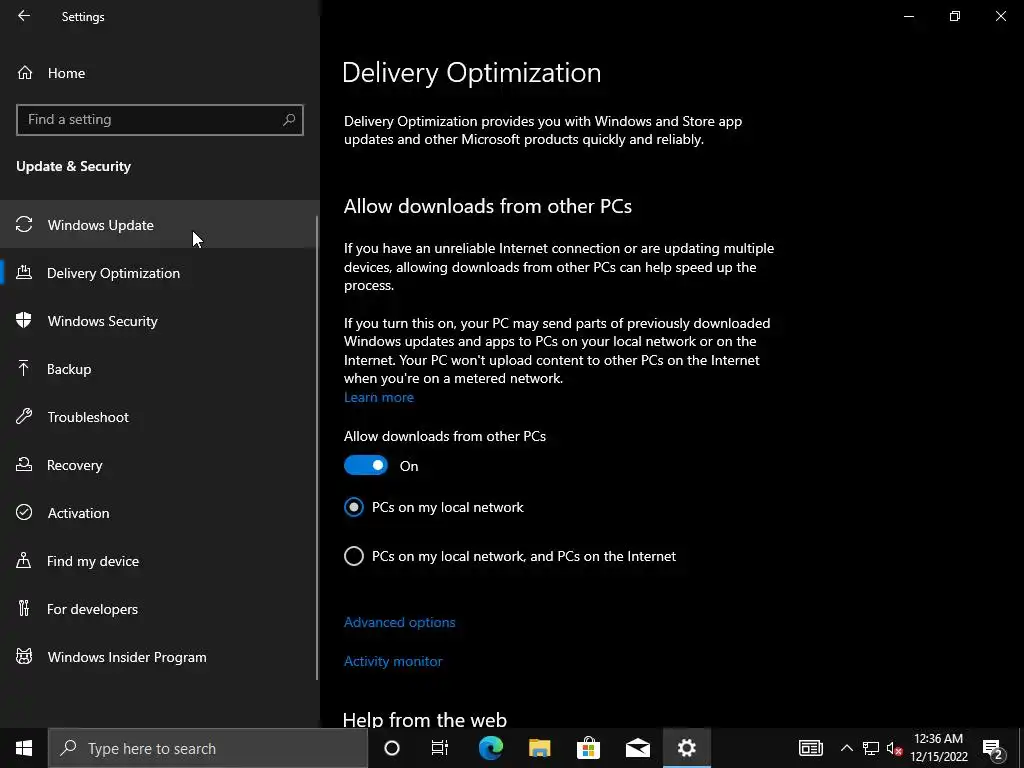Open Troubleshoot settings page
1024x768 pixels.
(x=159, y=417)
